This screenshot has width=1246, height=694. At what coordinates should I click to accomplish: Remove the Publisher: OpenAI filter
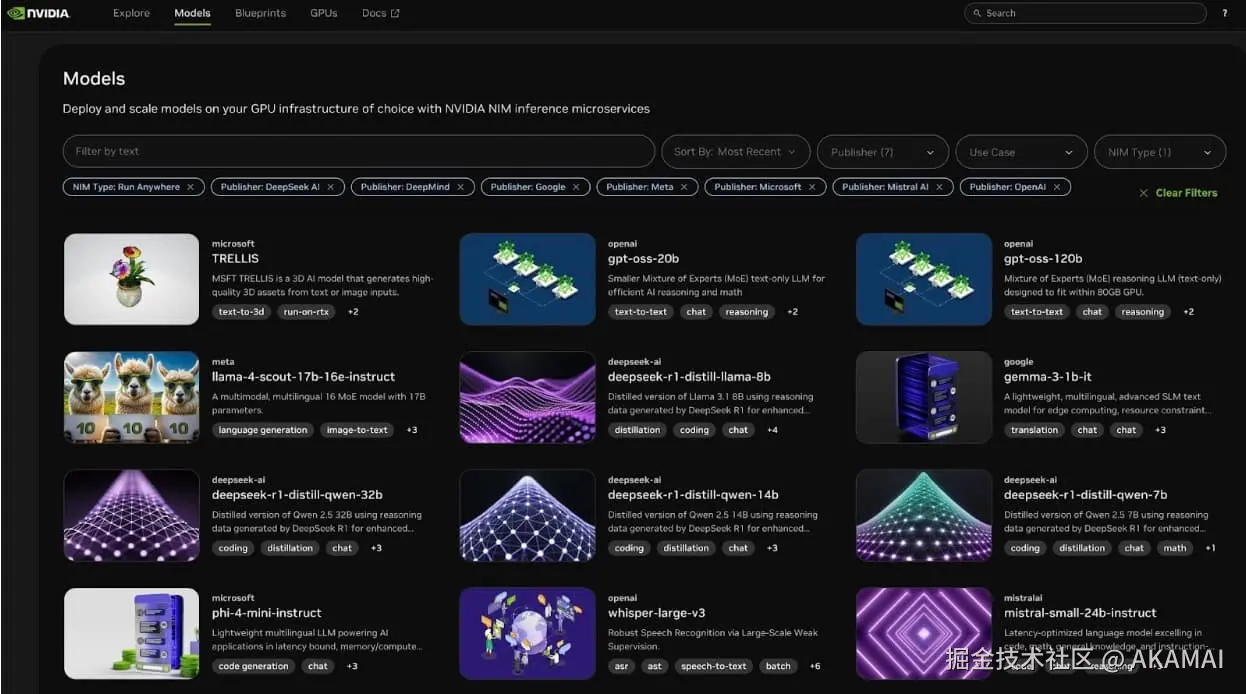1056,187
